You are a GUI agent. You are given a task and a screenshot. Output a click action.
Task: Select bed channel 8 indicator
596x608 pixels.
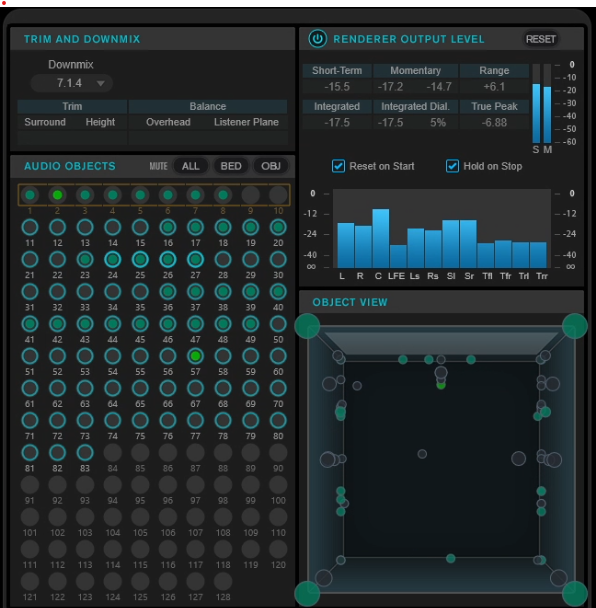pos(223,195)
